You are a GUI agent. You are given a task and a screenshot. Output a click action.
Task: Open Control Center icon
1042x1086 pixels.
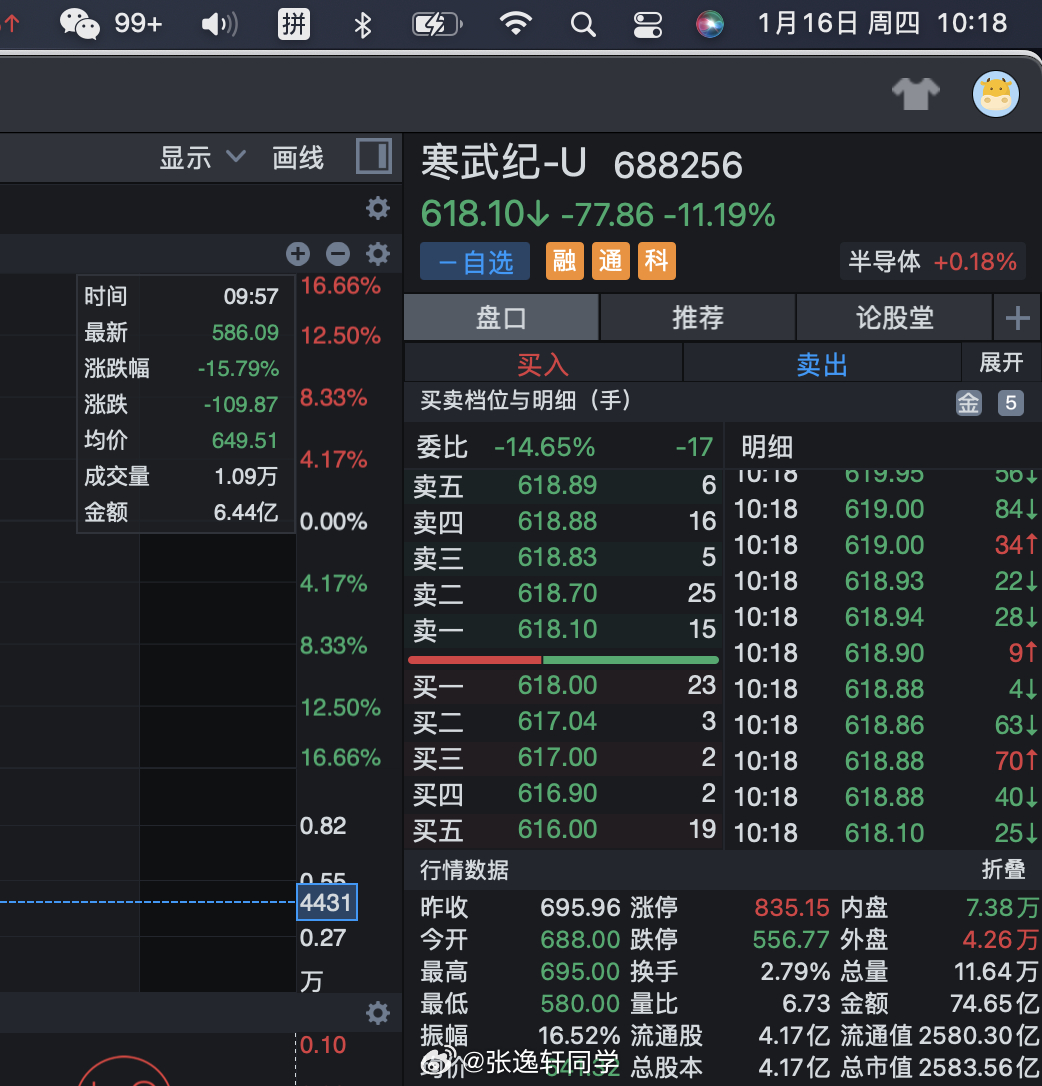click(648, 24)
